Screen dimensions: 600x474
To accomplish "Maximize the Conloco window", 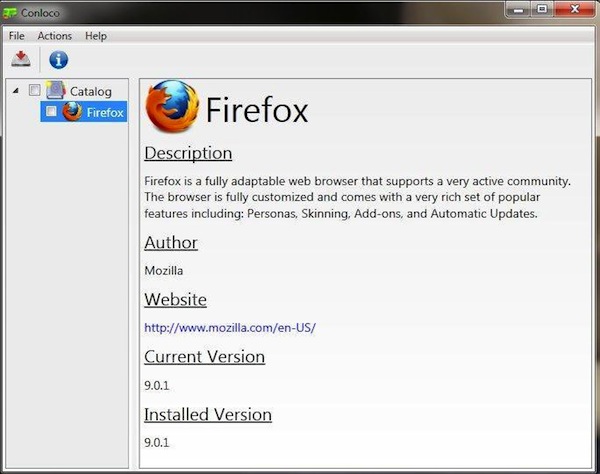I will (x=542, y=9).
